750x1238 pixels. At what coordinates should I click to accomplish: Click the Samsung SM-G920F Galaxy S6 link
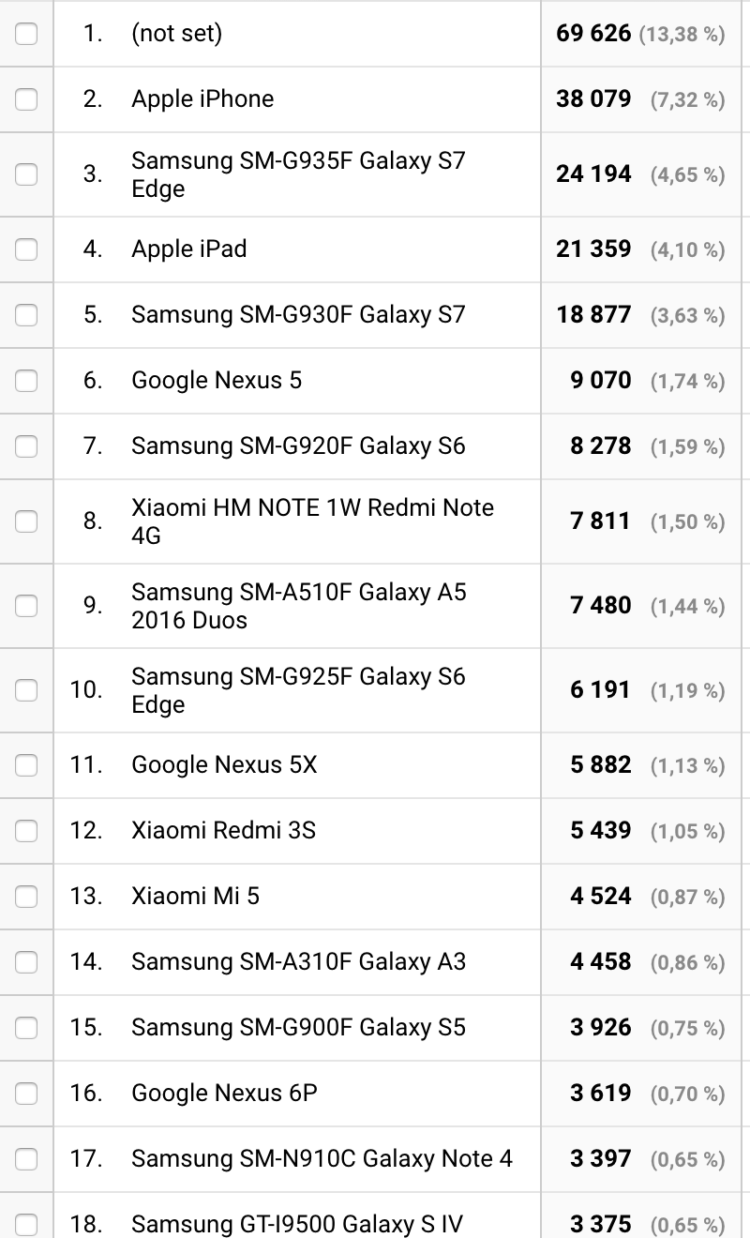click(x=298, y=446)
